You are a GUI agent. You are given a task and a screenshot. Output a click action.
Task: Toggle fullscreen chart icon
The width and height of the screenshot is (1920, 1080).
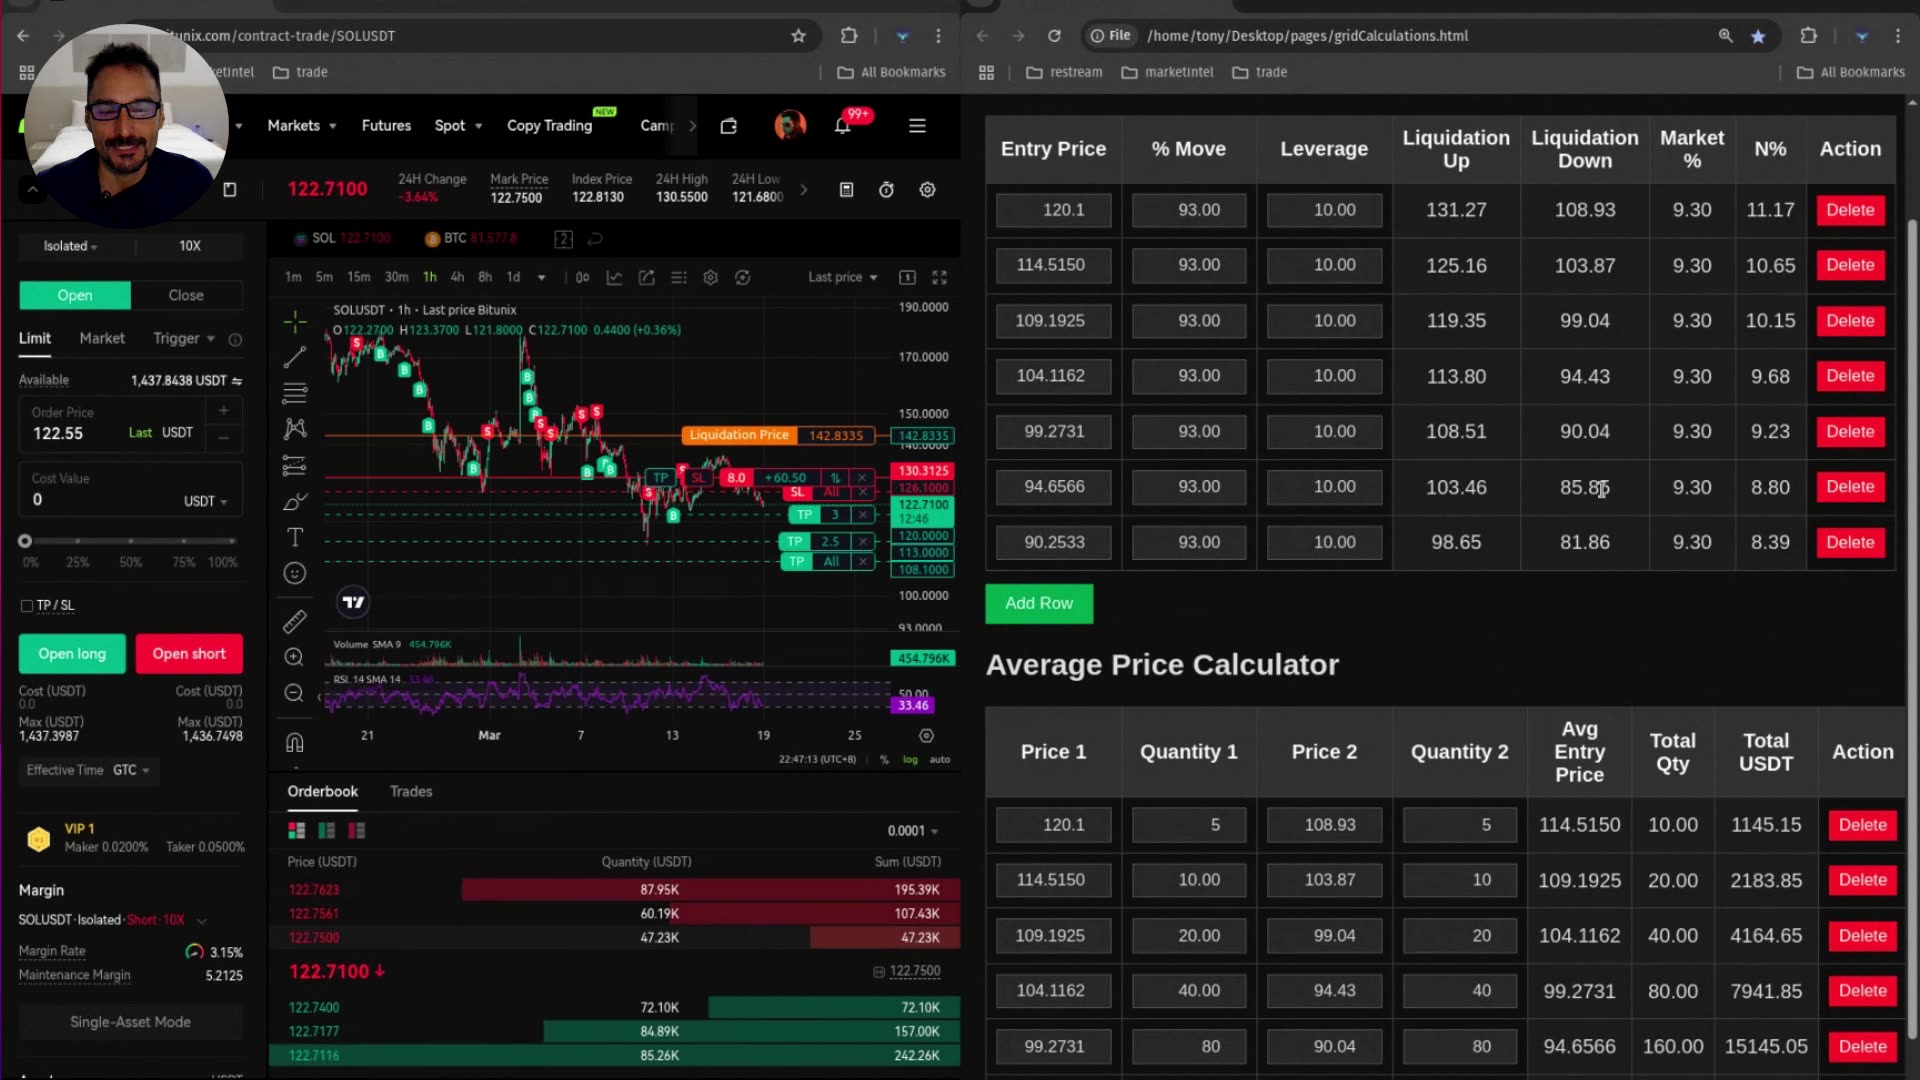click(939, 277)
